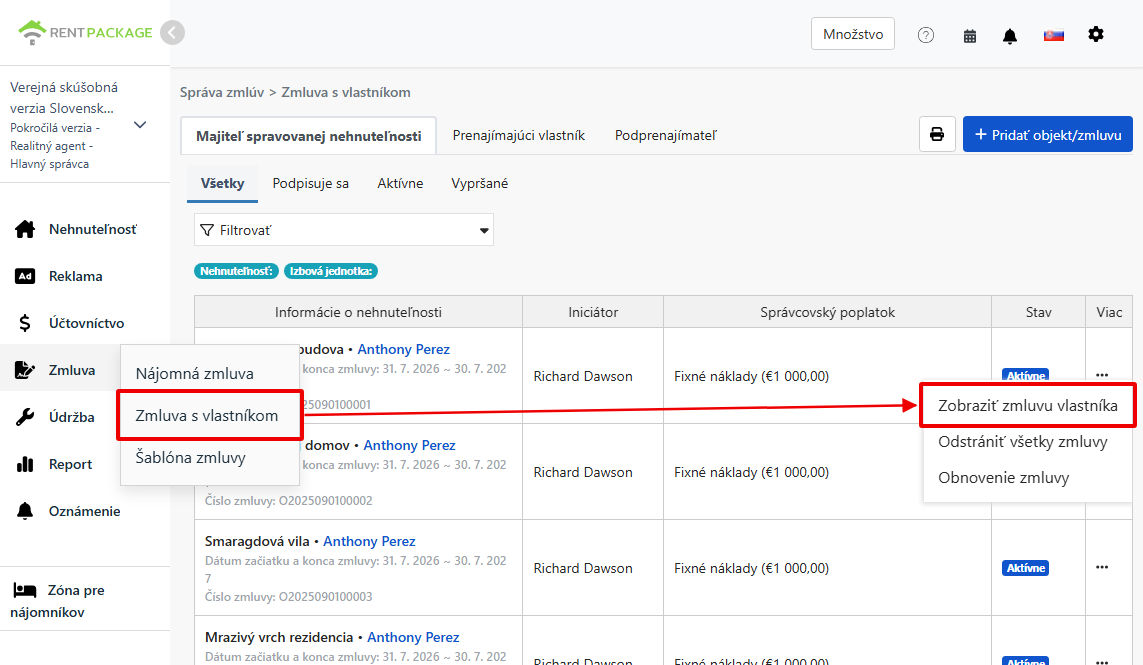Switch to the Podpisuje sa tab
The image size is (1143, 665).
coord(311,183)
